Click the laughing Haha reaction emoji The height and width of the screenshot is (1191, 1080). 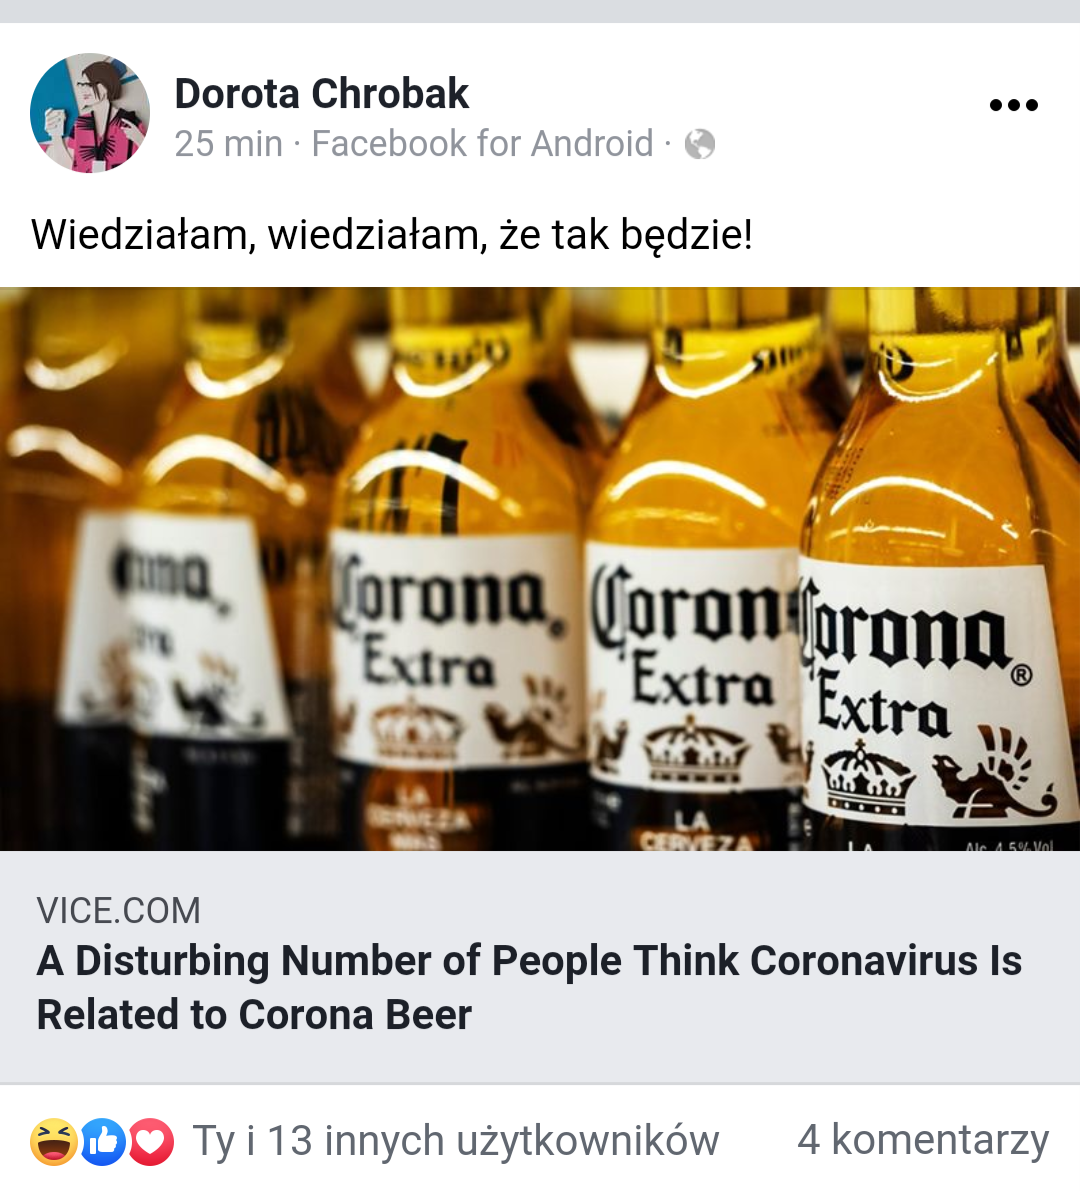(54, 1141)
